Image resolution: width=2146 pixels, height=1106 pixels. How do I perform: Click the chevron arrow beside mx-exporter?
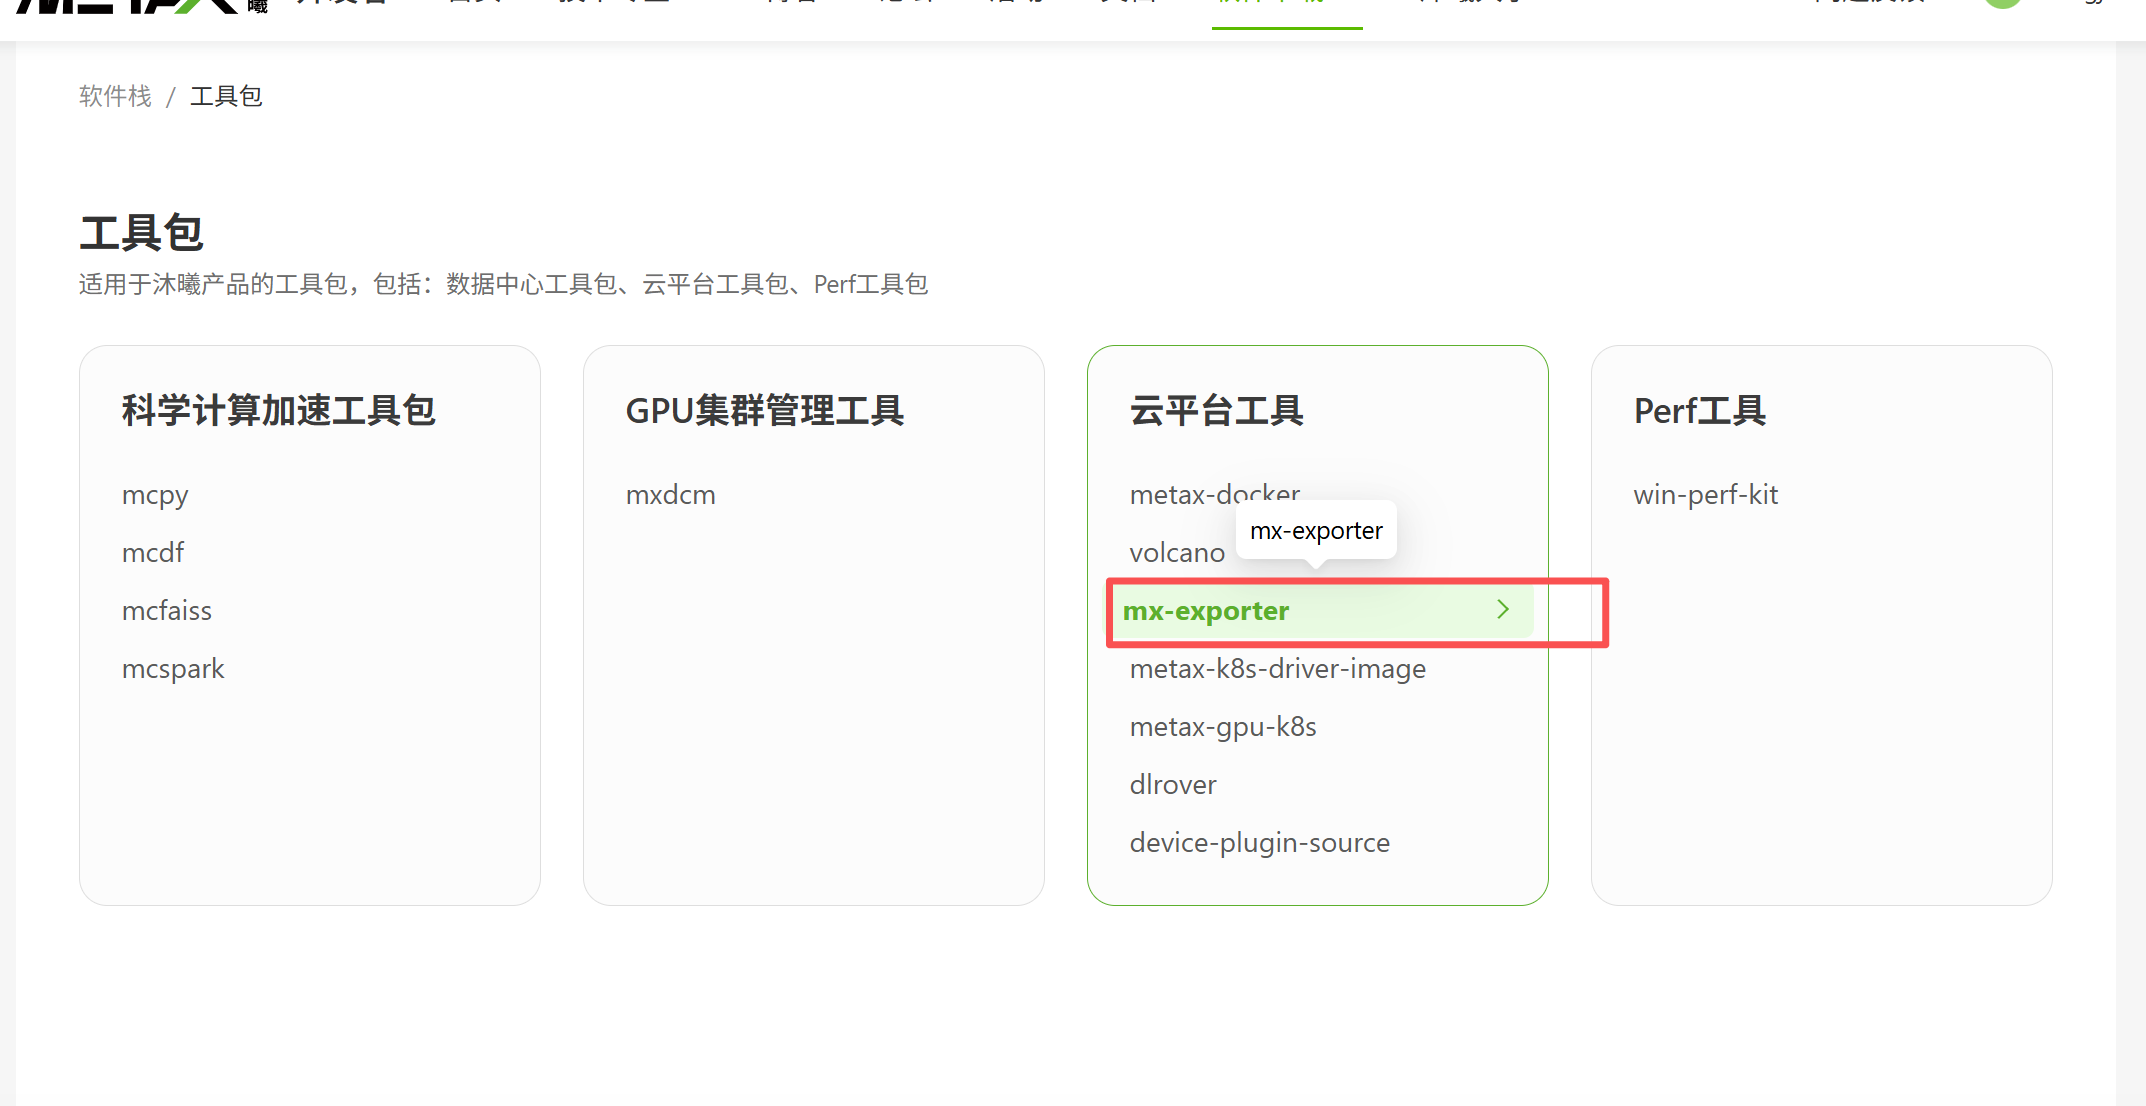pyautogui.click(x=1502, y=609)
